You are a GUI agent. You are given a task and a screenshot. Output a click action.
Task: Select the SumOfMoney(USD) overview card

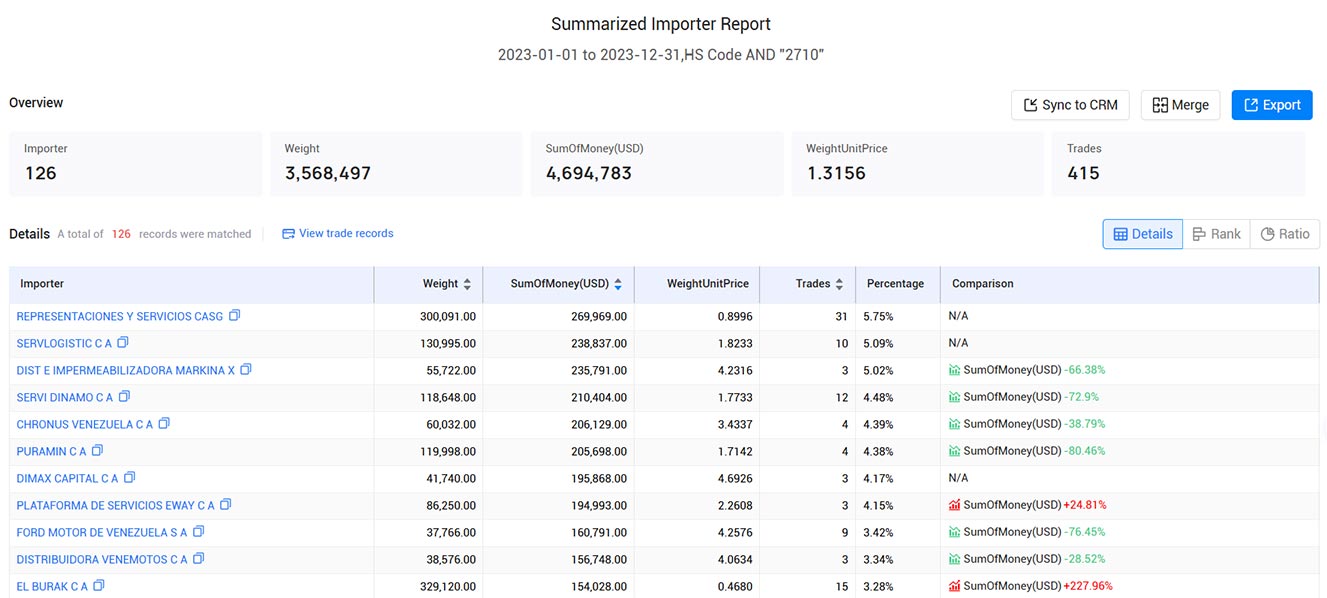(657, 164)
